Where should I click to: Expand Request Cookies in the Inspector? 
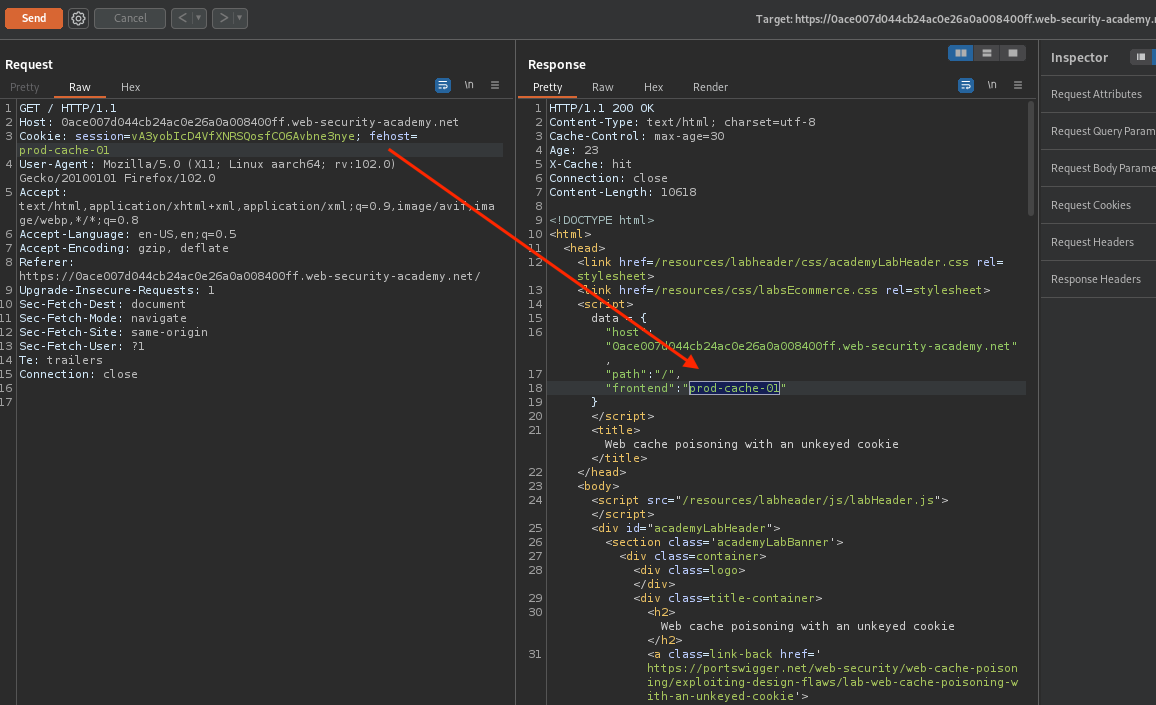click(1091, 205)
